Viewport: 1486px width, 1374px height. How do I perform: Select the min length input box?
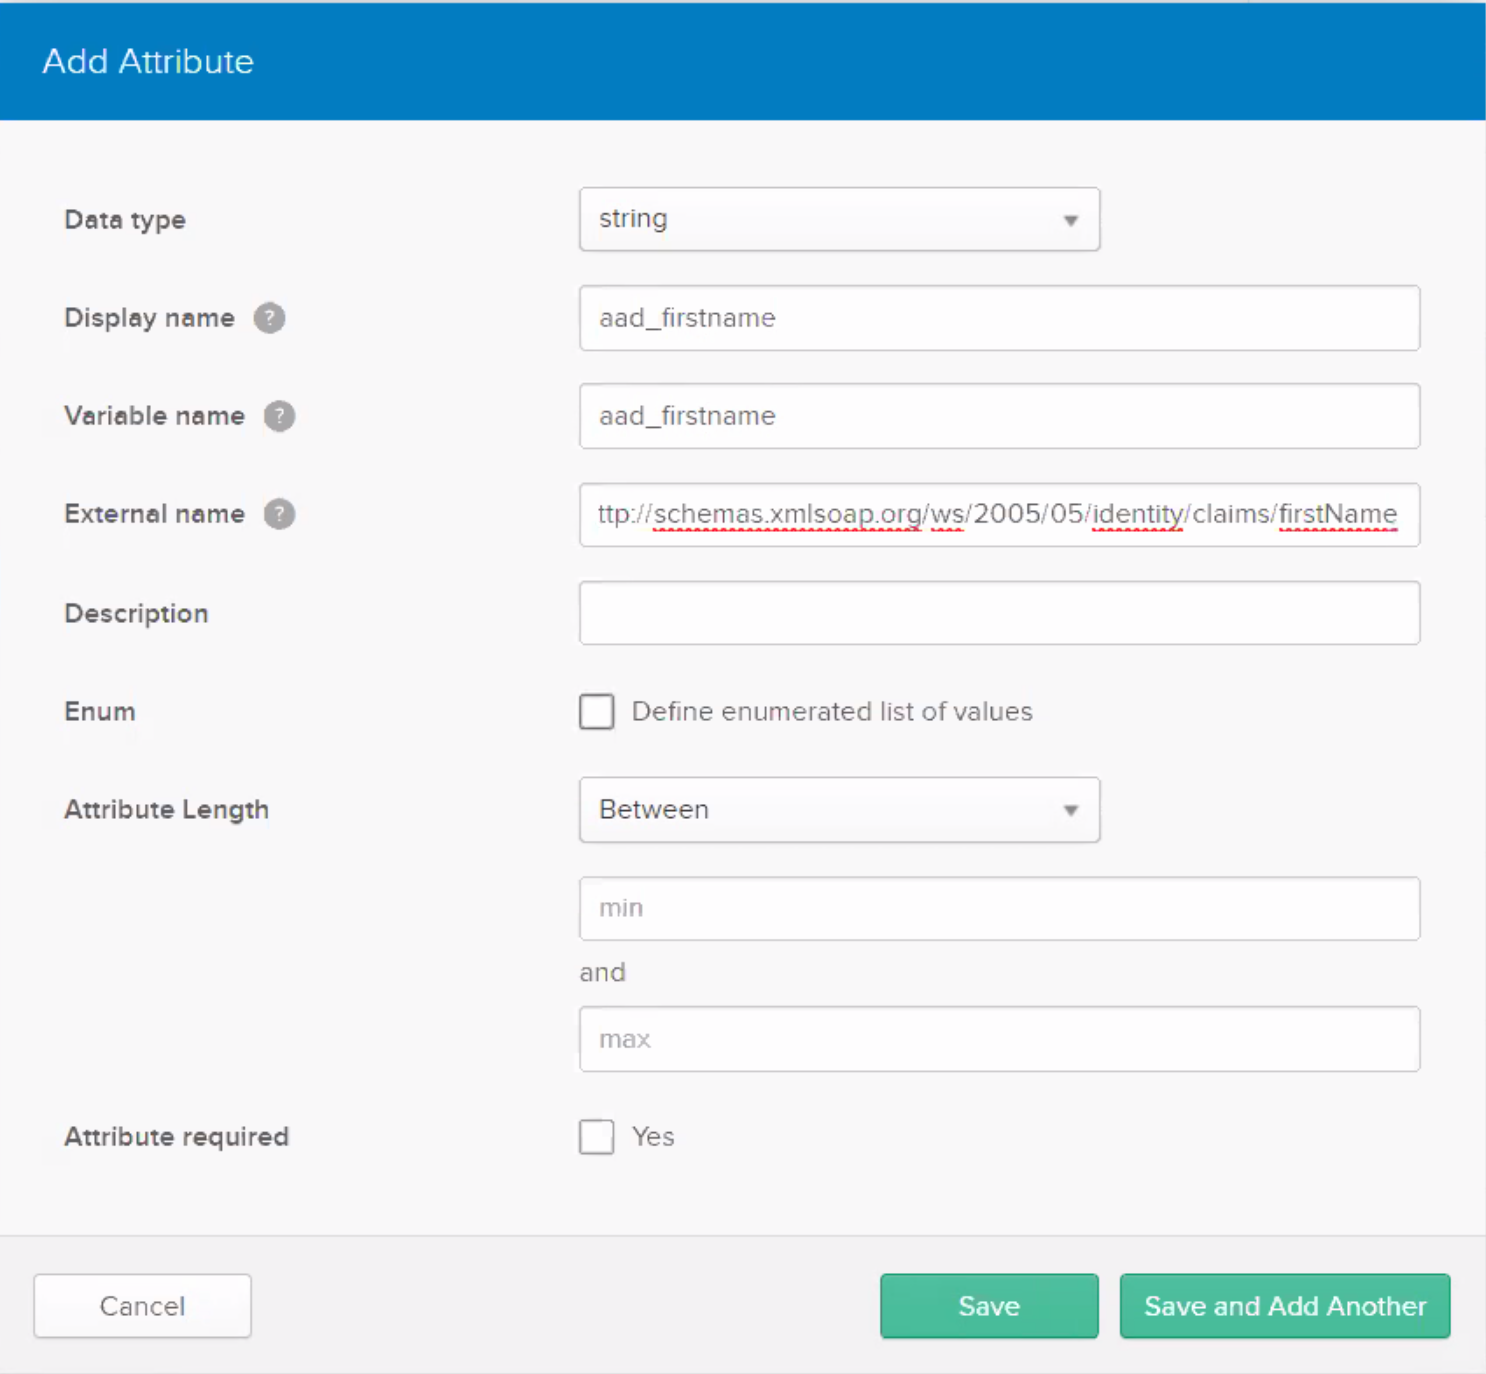[999, 908]
